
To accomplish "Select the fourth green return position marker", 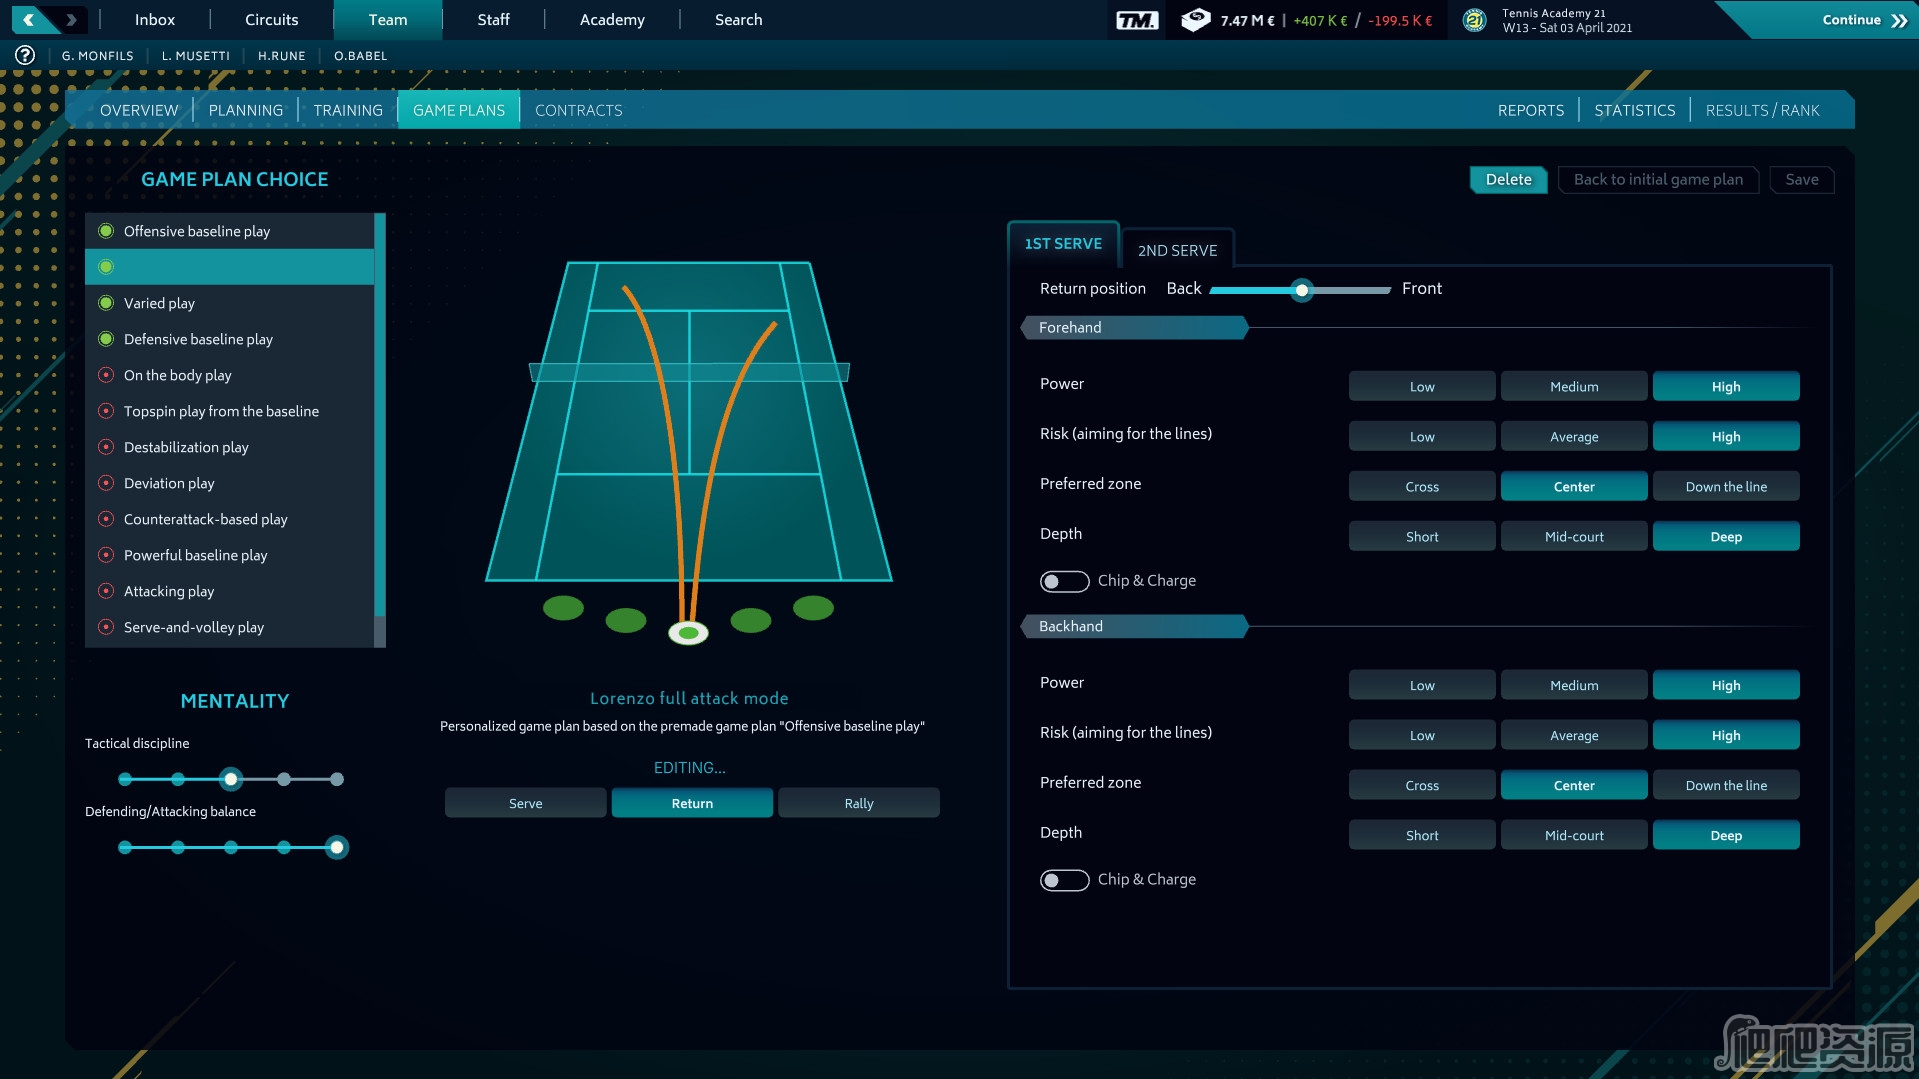I will [751, 620].
